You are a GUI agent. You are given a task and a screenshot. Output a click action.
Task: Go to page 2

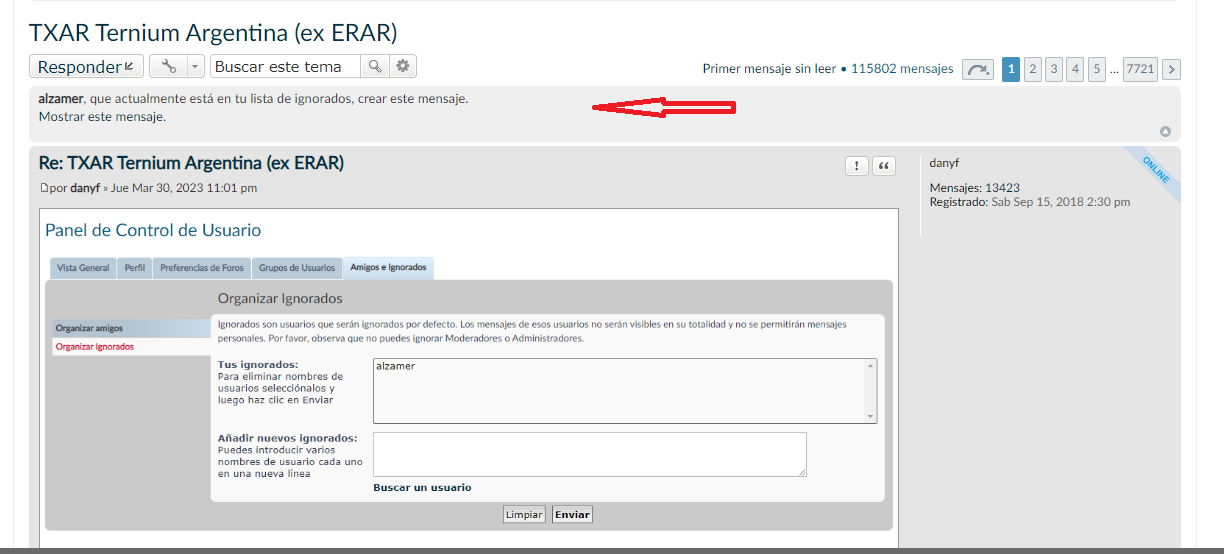tap(1033, 69)
